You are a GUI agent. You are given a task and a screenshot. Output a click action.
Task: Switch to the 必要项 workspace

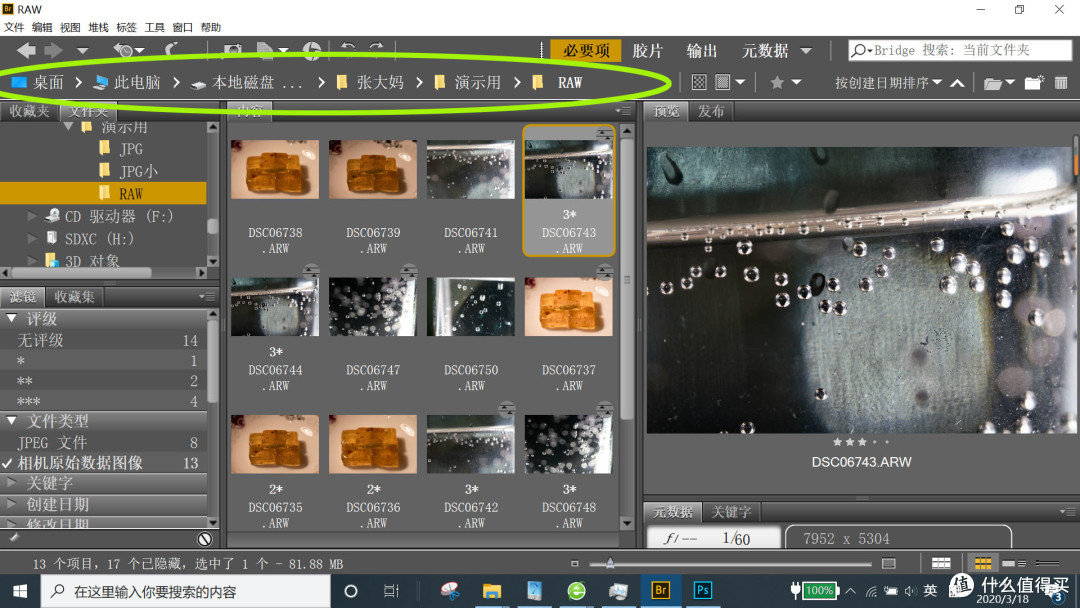click(586, 50)
